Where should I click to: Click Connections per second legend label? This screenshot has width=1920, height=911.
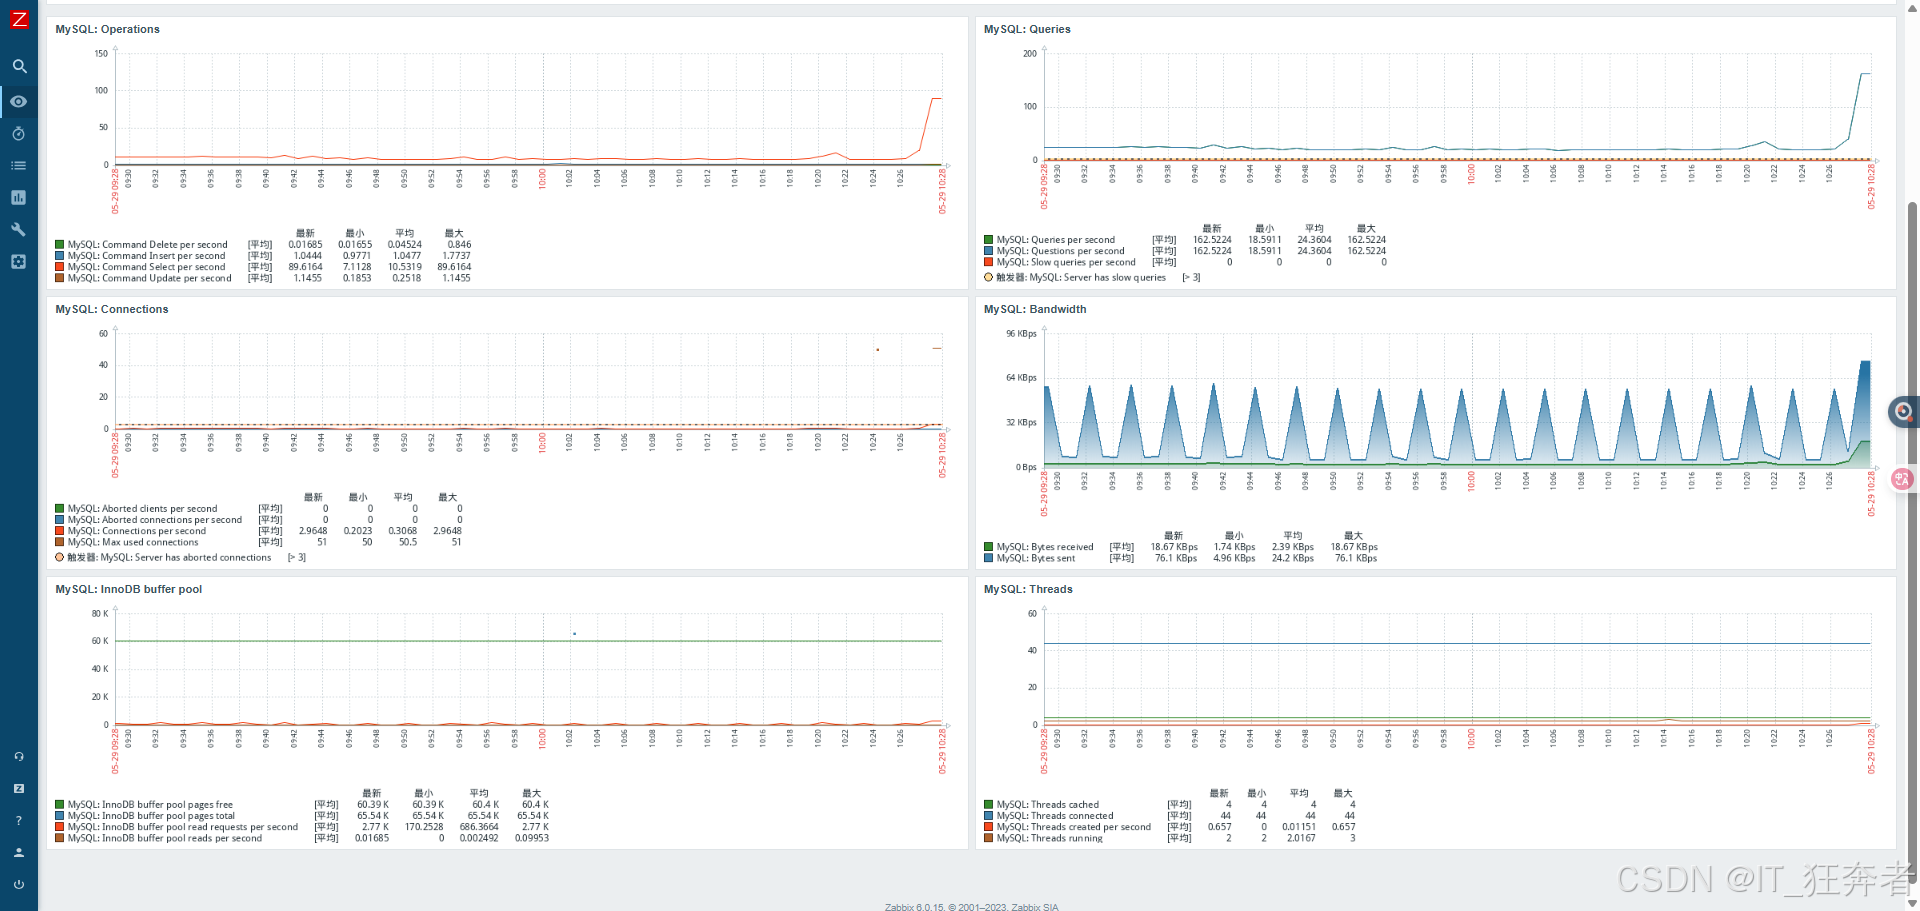[x=137, y=531]
